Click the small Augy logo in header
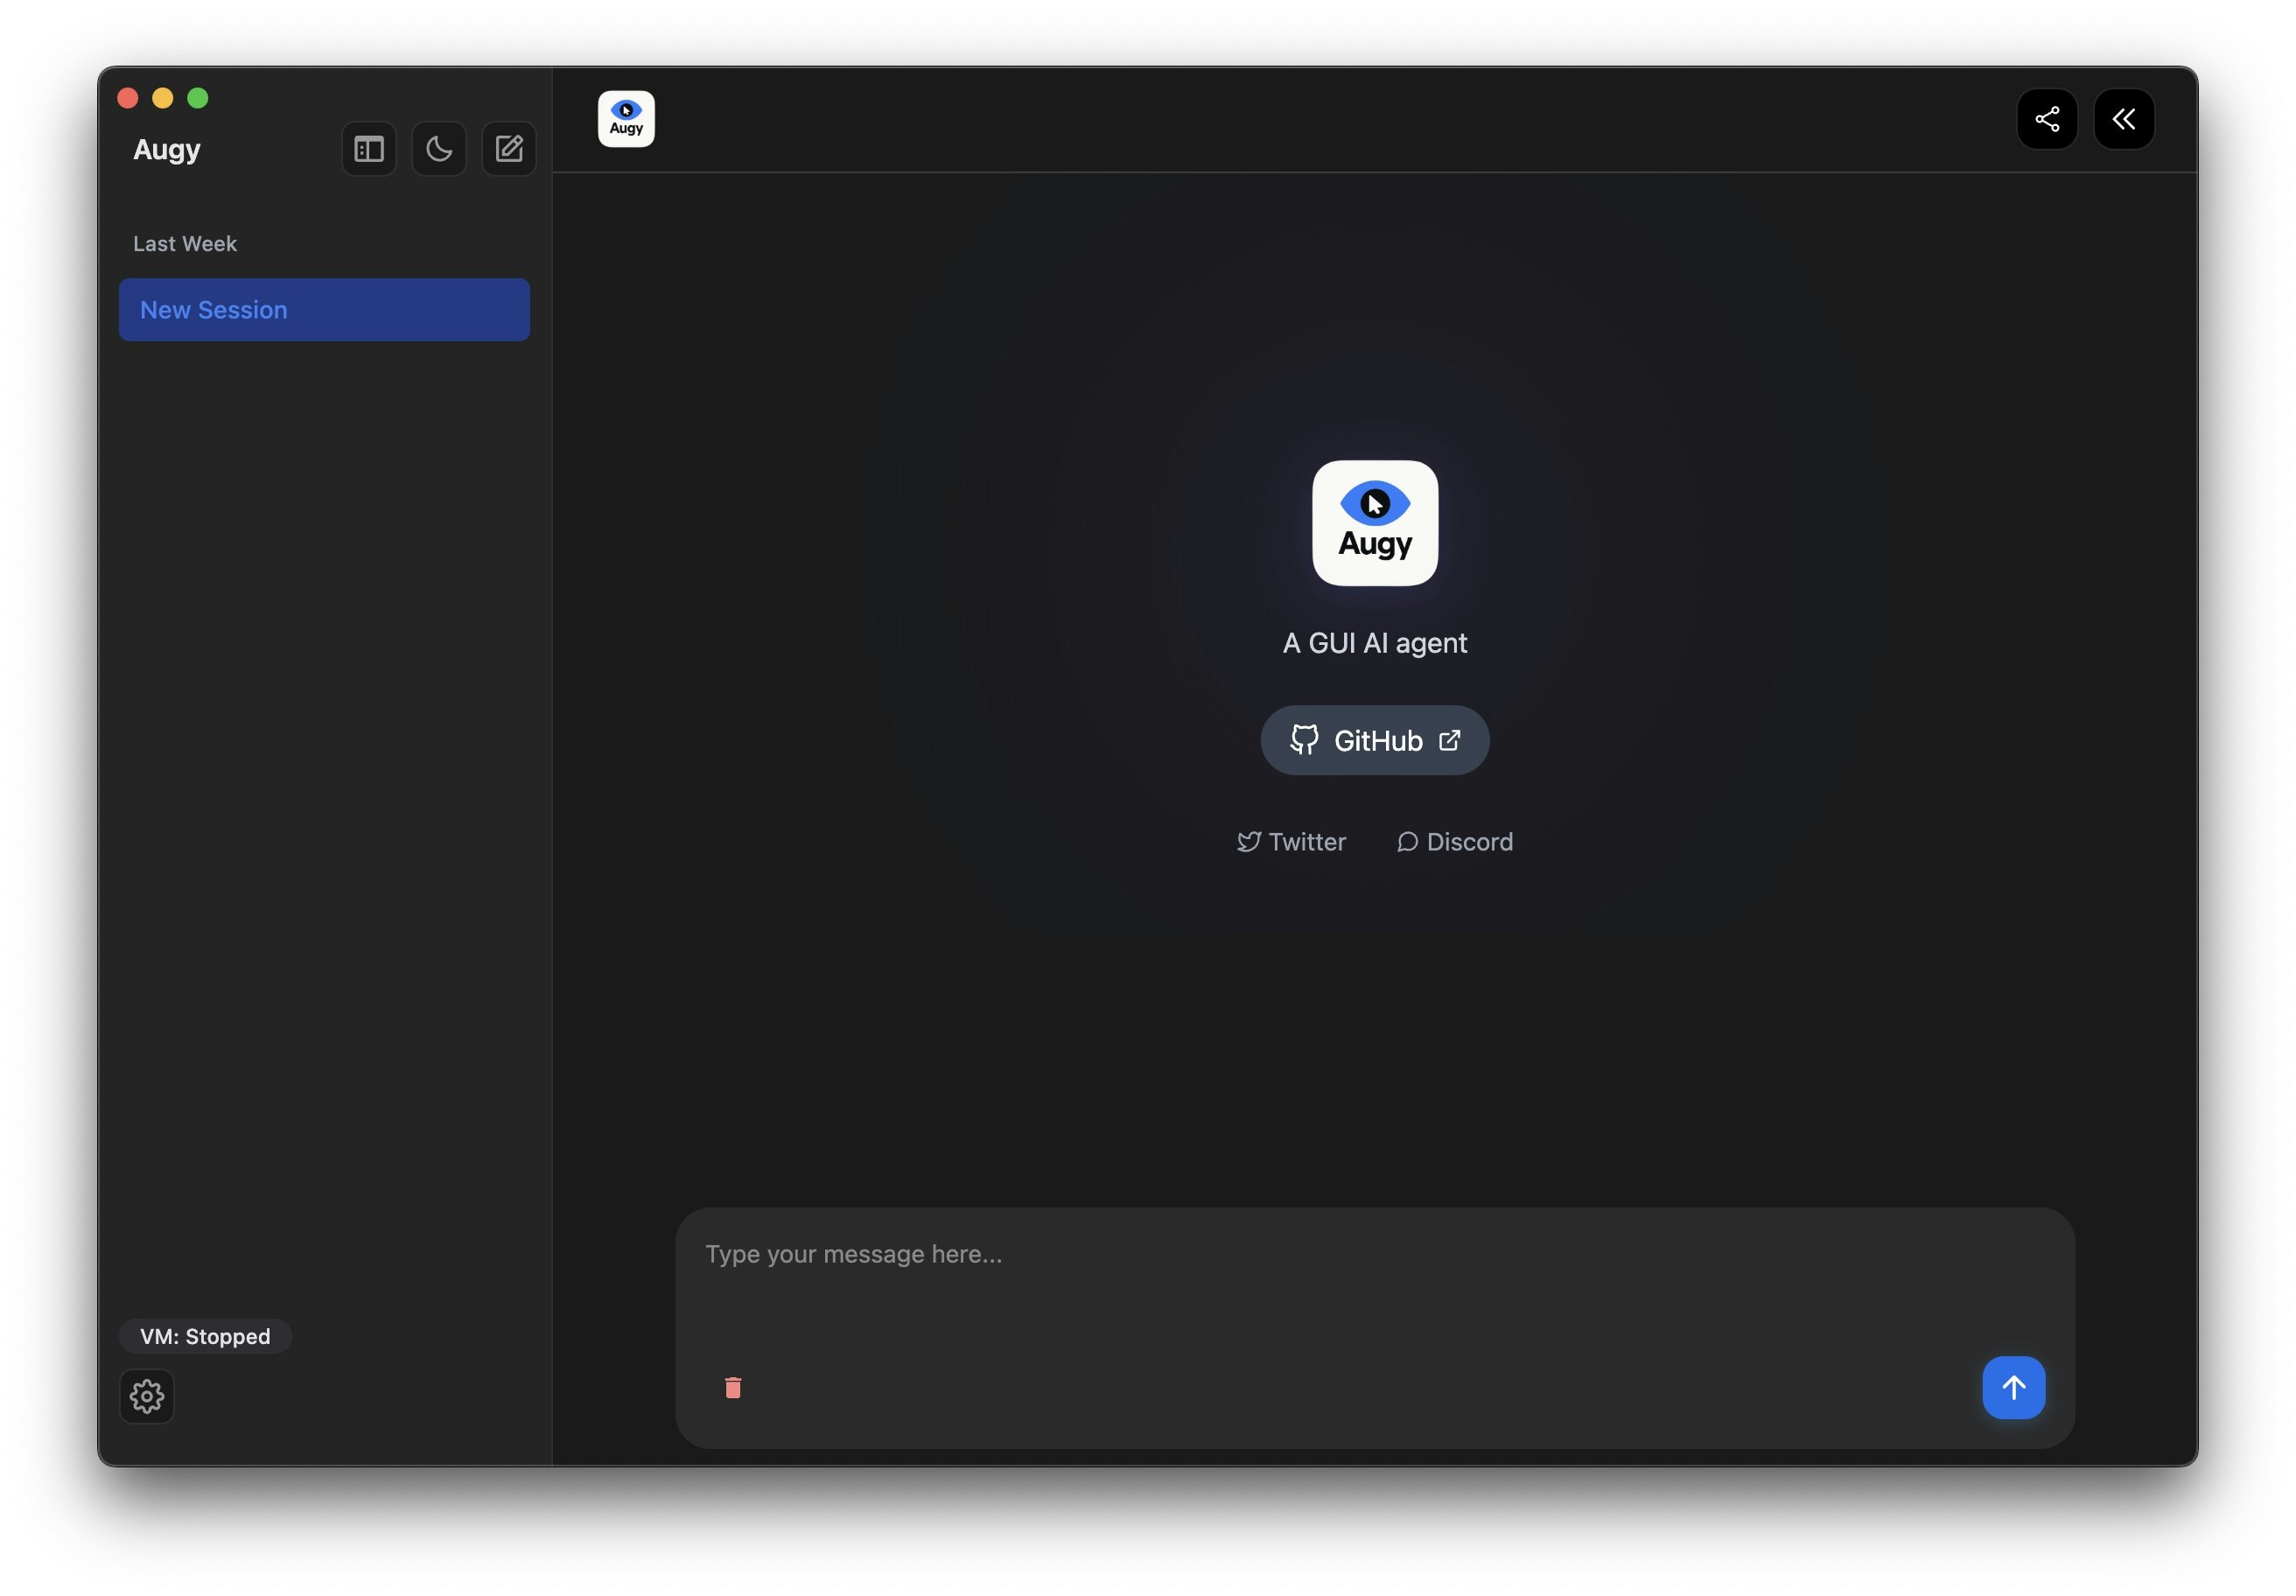2296x1596 pixels. (x=626, y=119)
